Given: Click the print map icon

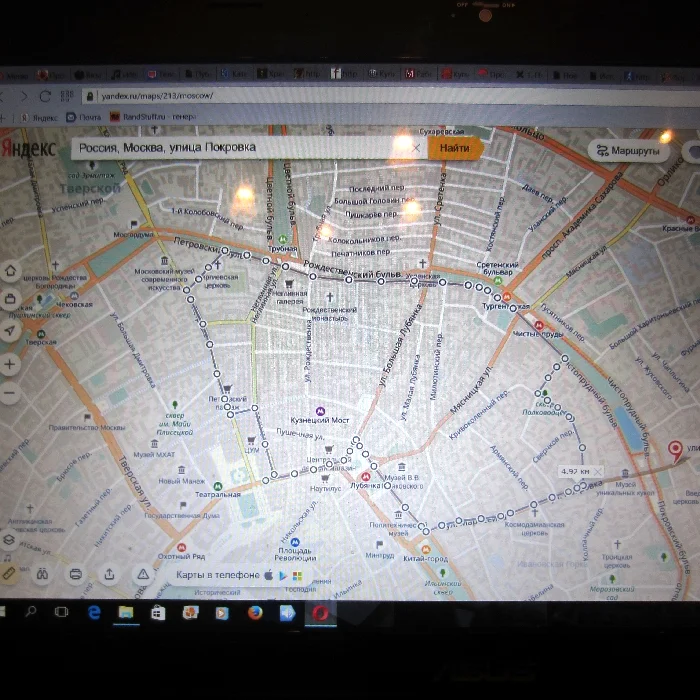Looking at the screenshot, I should (x=75, y=574).
